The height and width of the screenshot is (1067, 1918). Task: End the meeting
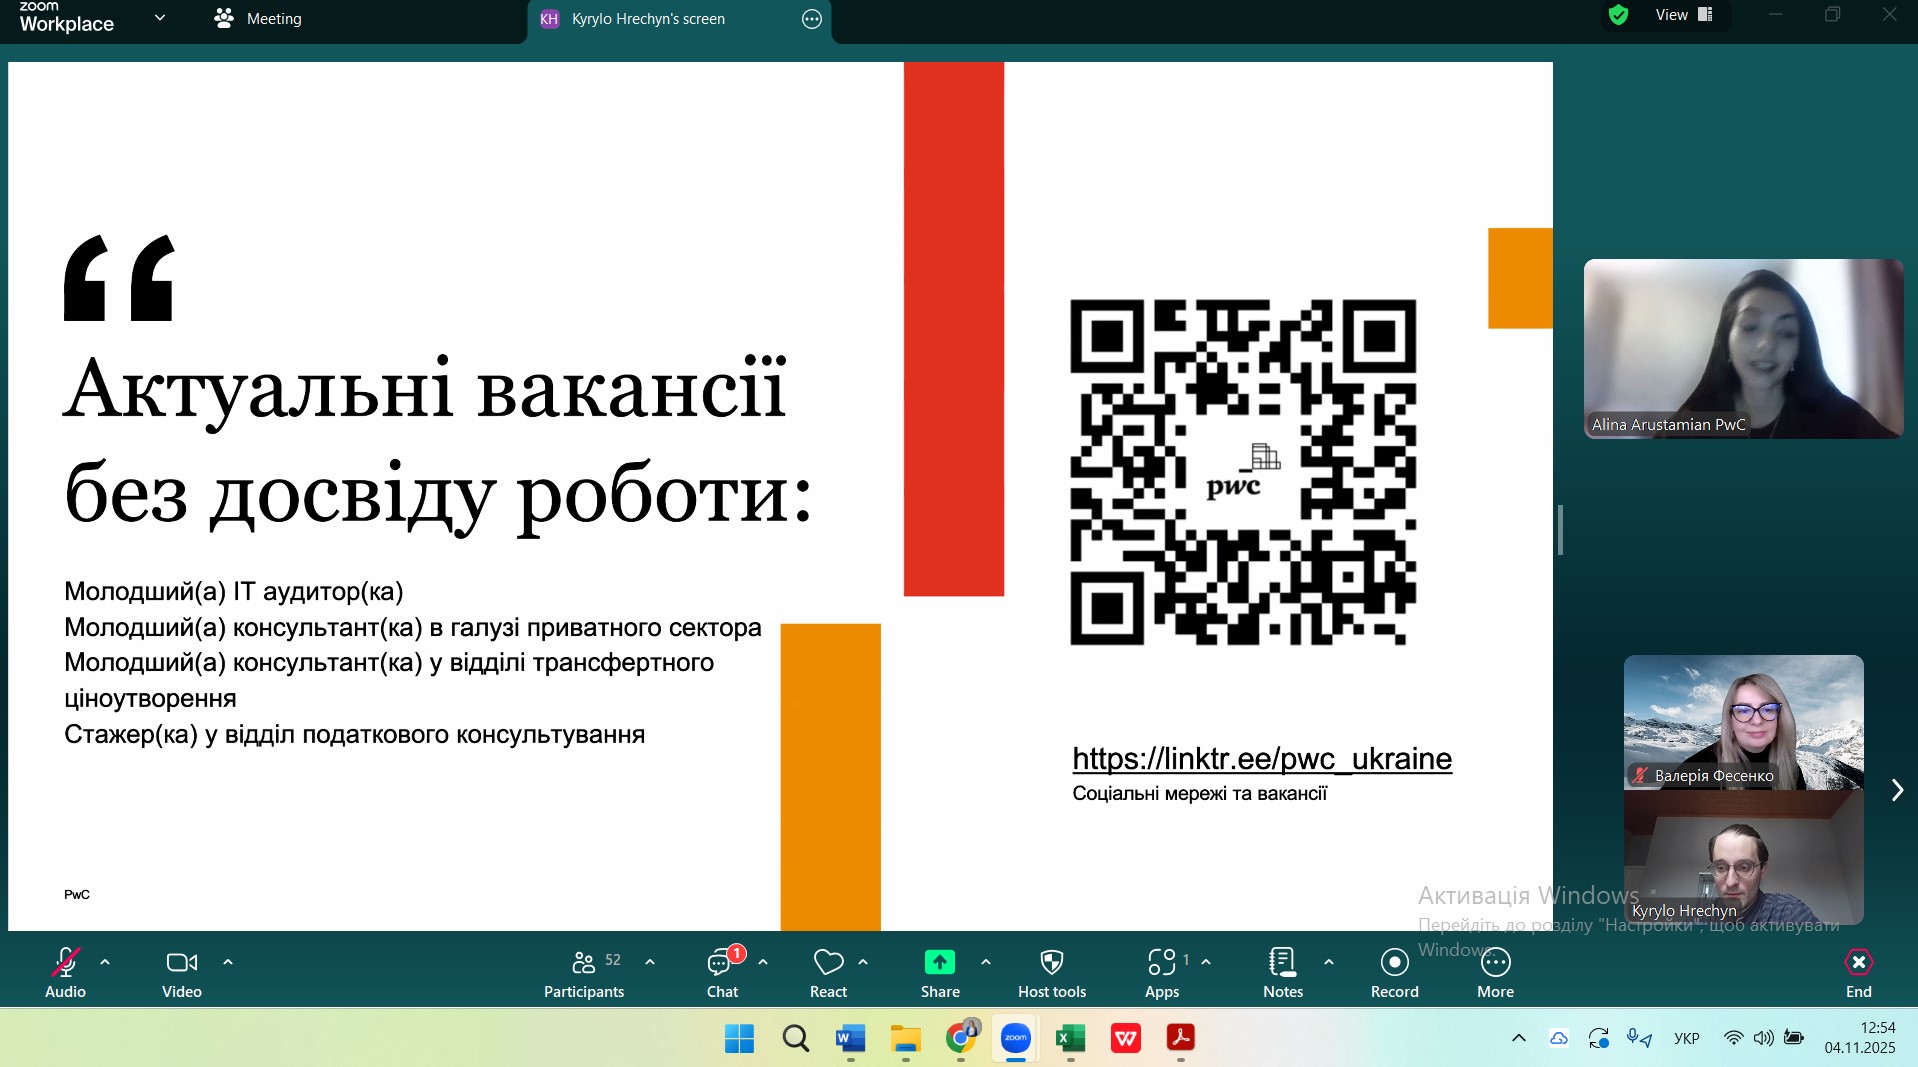[x=1858, y=972]
